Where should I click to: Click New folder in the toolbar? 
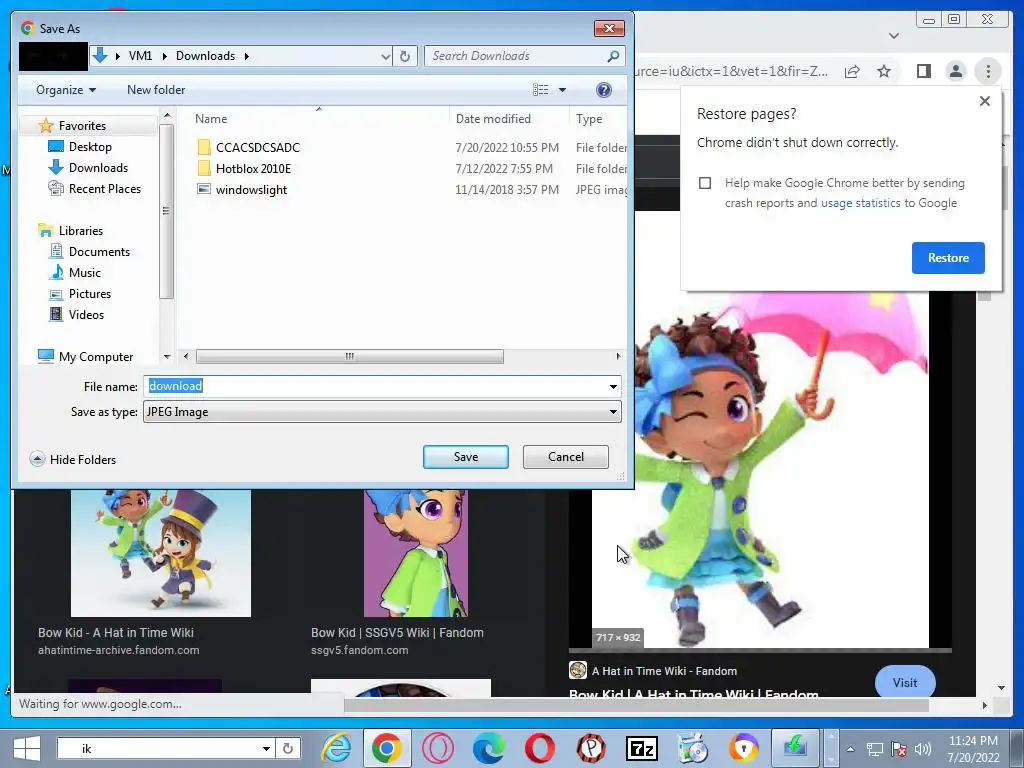click(x=156, y=90)
